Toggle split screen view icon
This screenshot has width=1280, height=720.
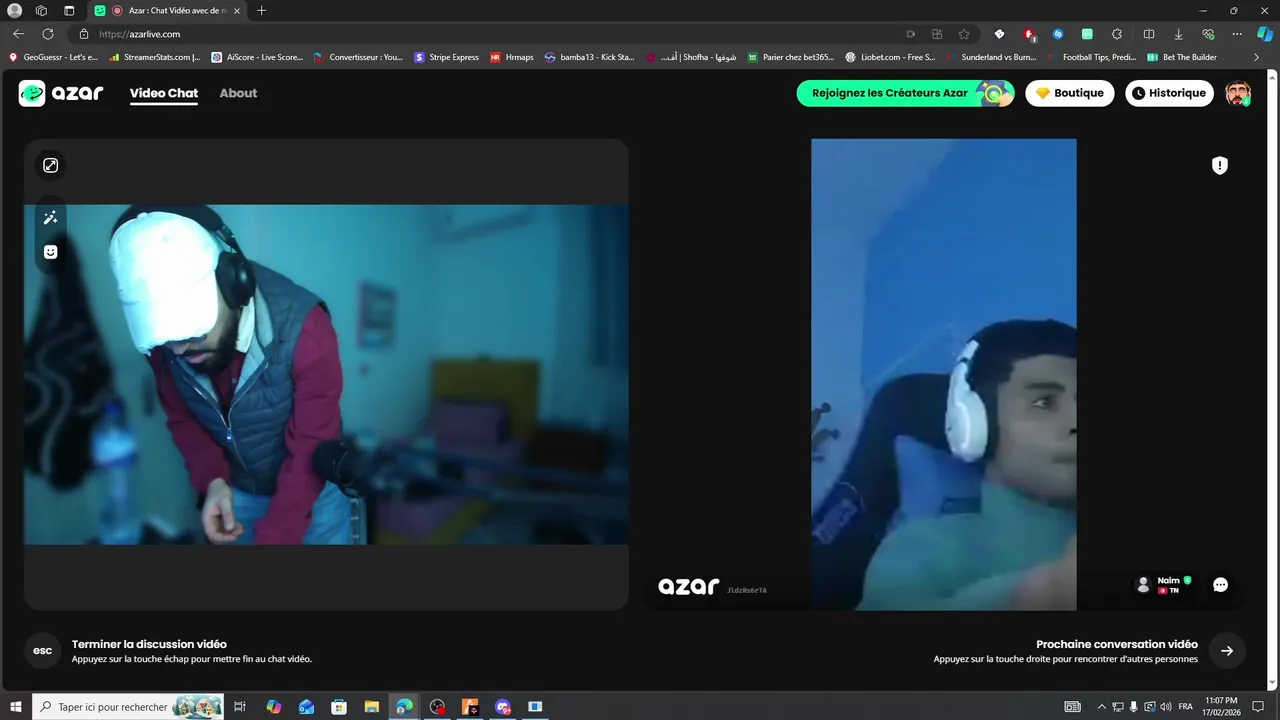(1149, 34)
